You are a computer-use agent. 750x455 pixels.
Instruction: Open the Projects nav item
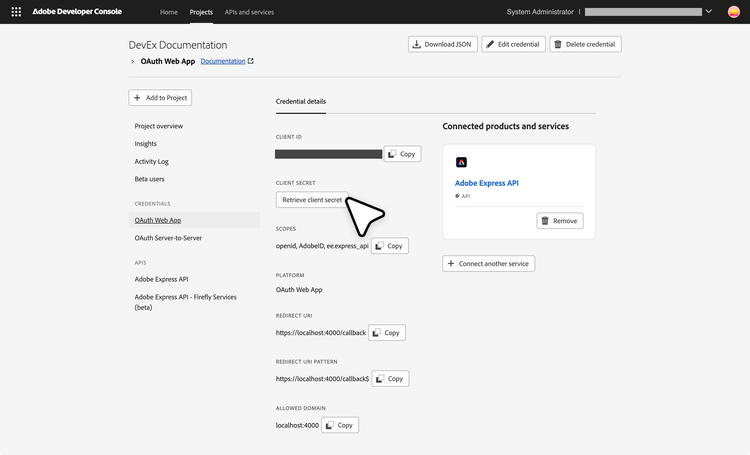click(201, 12)
